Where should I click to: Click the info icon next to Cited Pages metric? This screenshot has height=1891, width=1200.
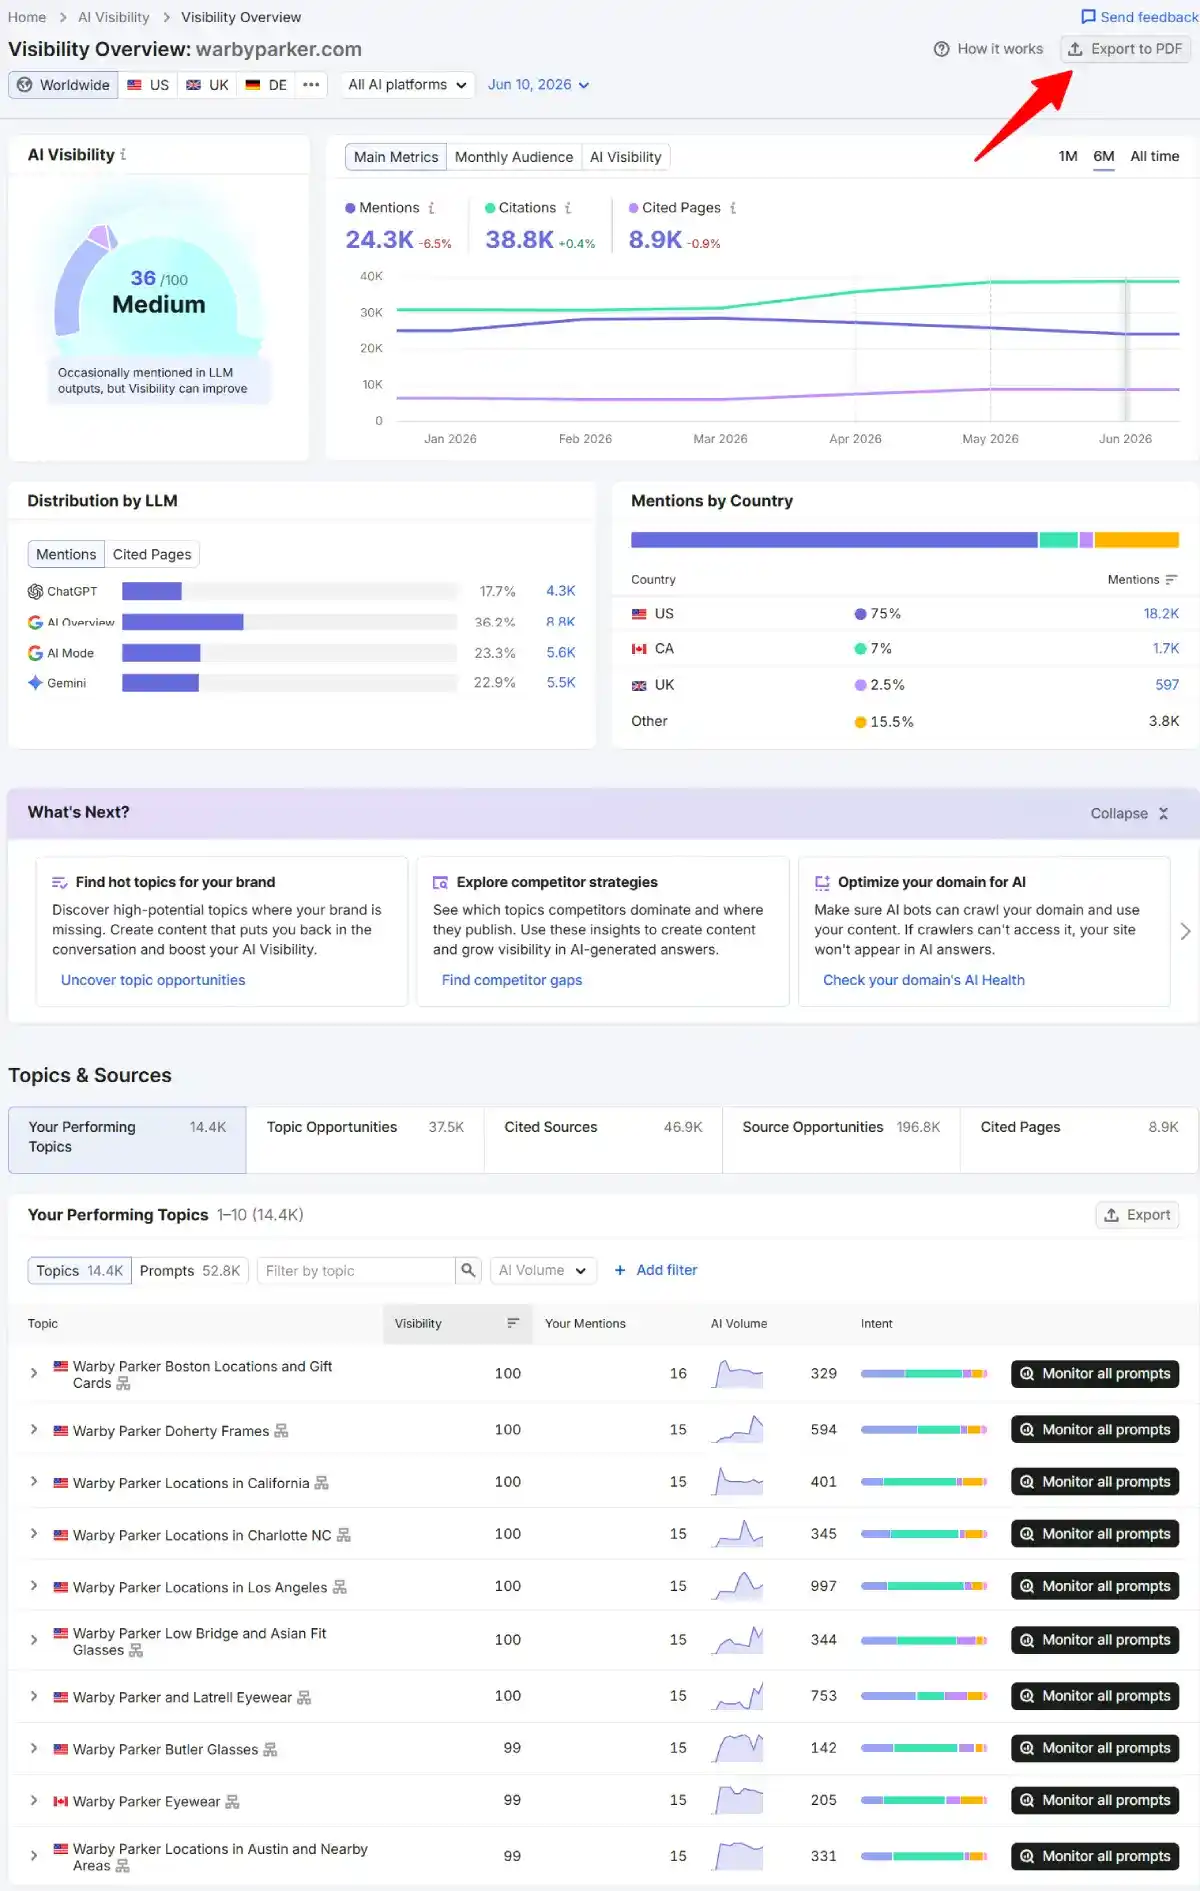coord(733,208)
